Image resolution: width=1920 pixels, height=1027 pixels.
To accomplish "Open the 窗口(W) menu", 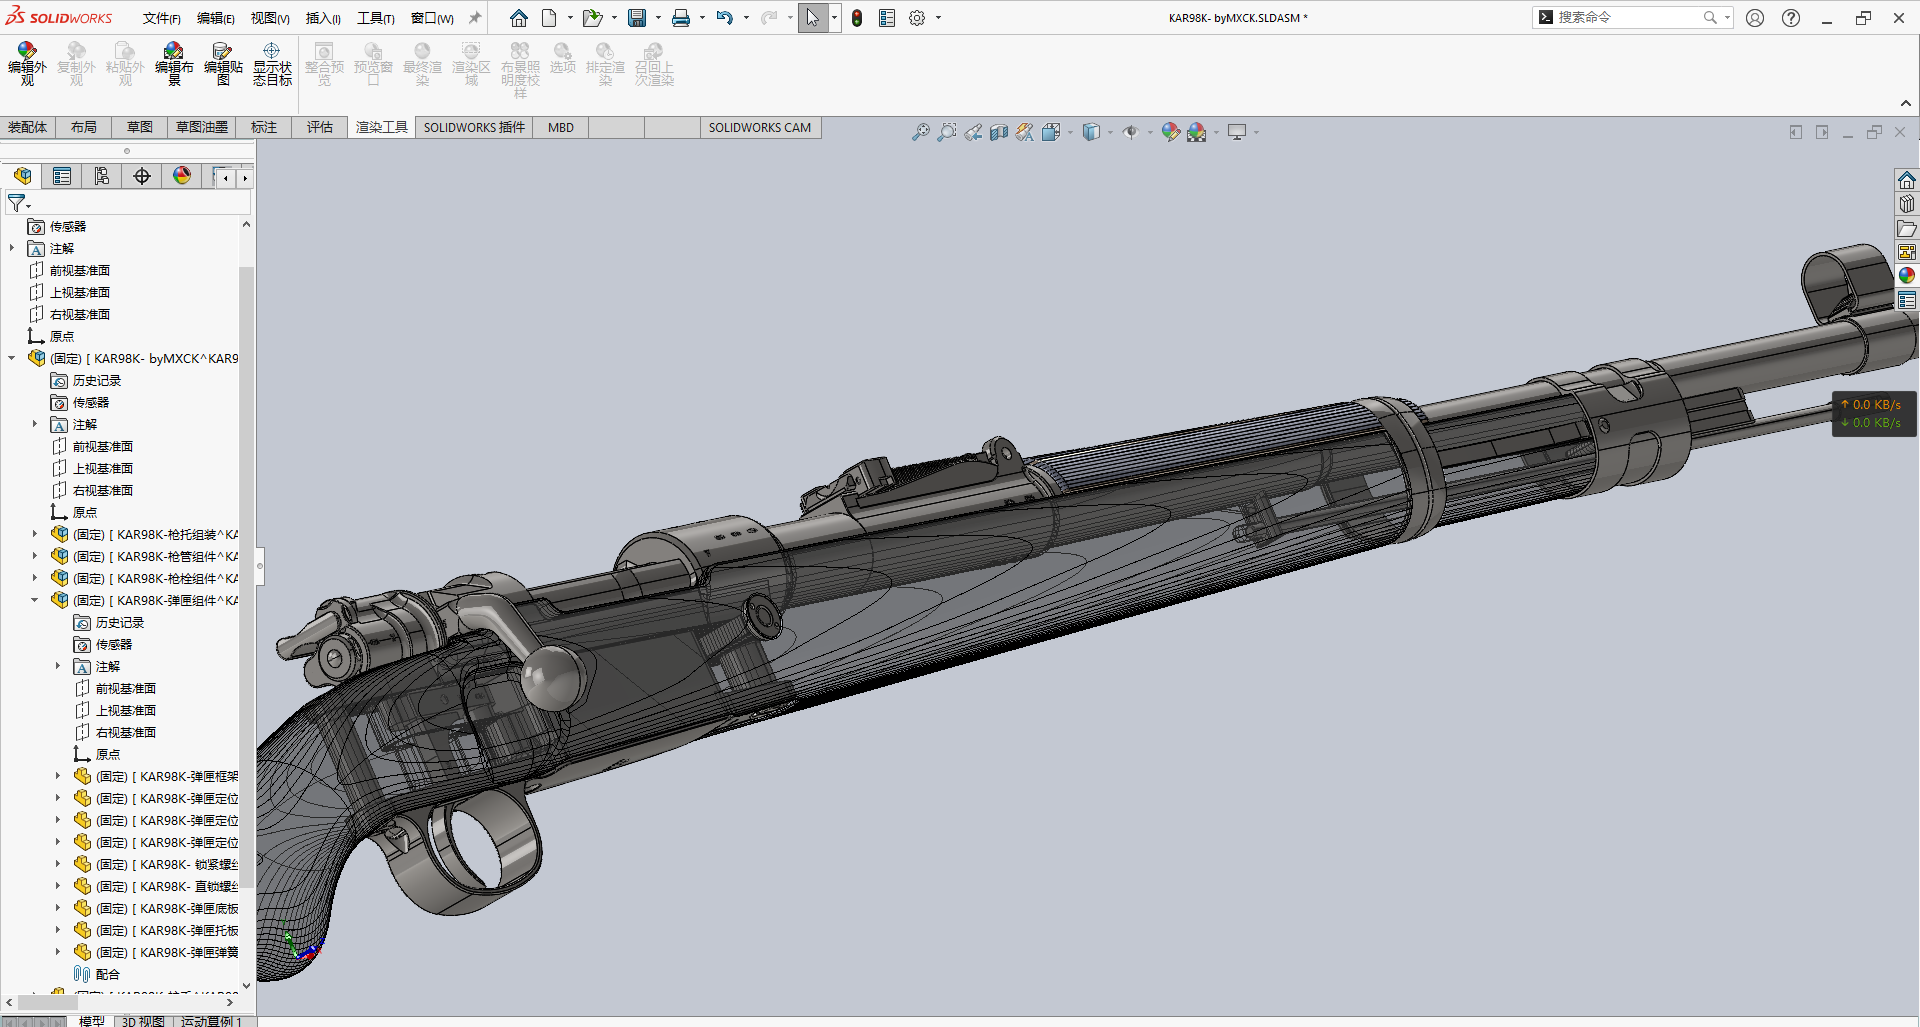I will 432,18.
